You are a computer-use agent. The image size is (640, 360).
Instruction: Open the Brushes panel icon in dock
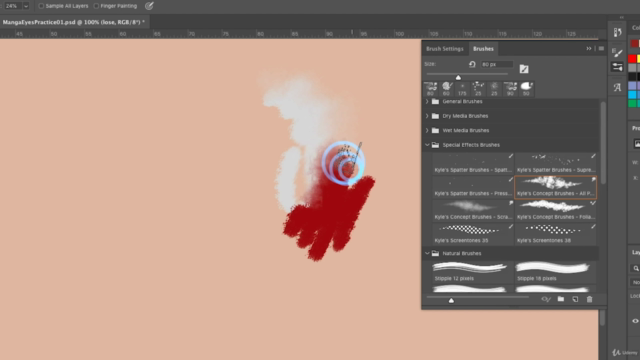pos(617,52)
